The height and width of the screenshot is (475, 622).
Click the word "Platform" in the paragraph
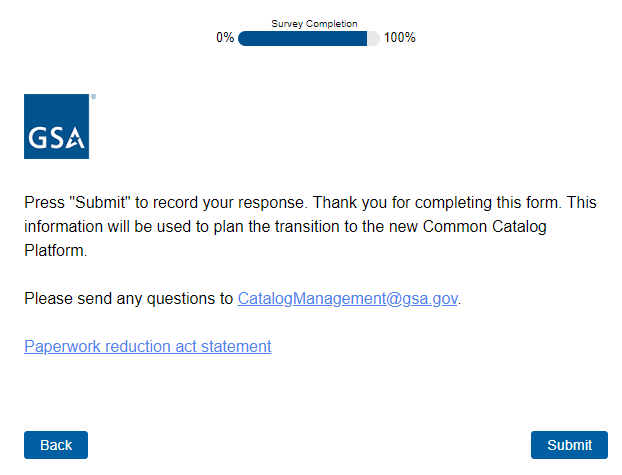pos(54,250)
